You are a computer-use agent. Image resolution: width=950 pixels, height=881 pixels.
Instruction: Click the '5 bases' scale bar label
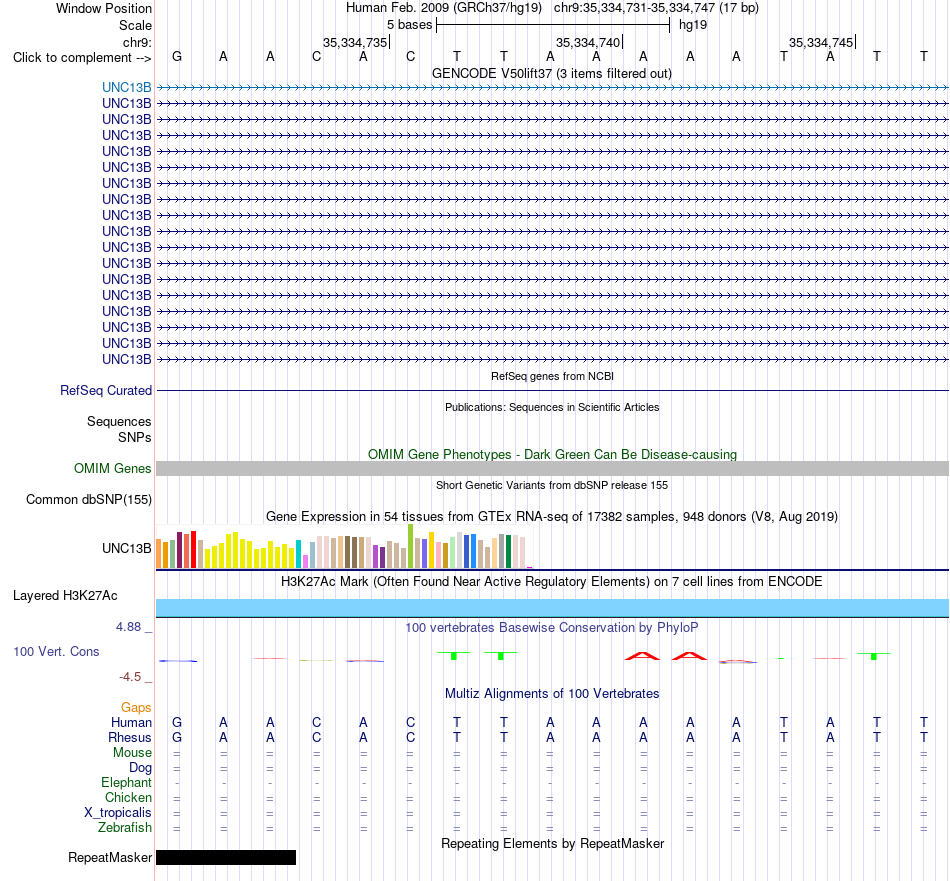tap(410, 25)
